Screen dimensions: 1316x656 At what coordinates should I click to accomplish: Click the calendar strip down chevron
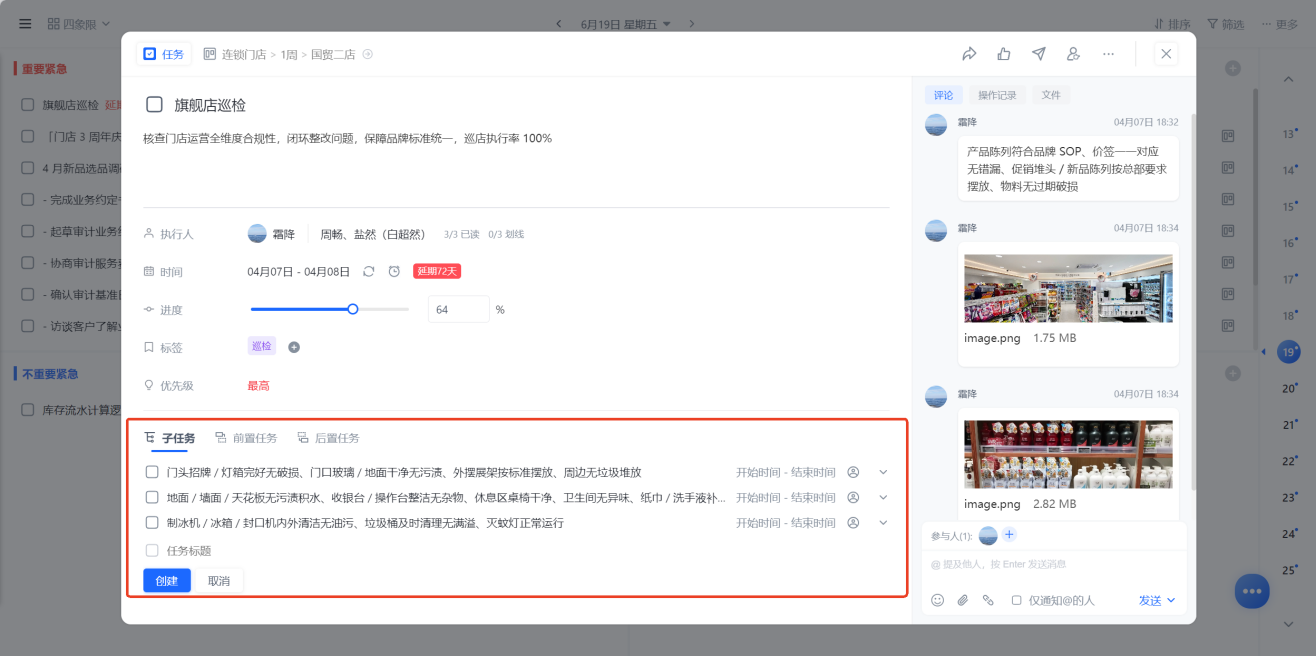1289,623
